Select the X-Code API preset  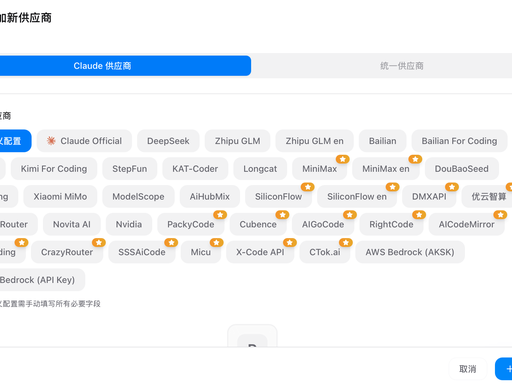tap(260, 252)
